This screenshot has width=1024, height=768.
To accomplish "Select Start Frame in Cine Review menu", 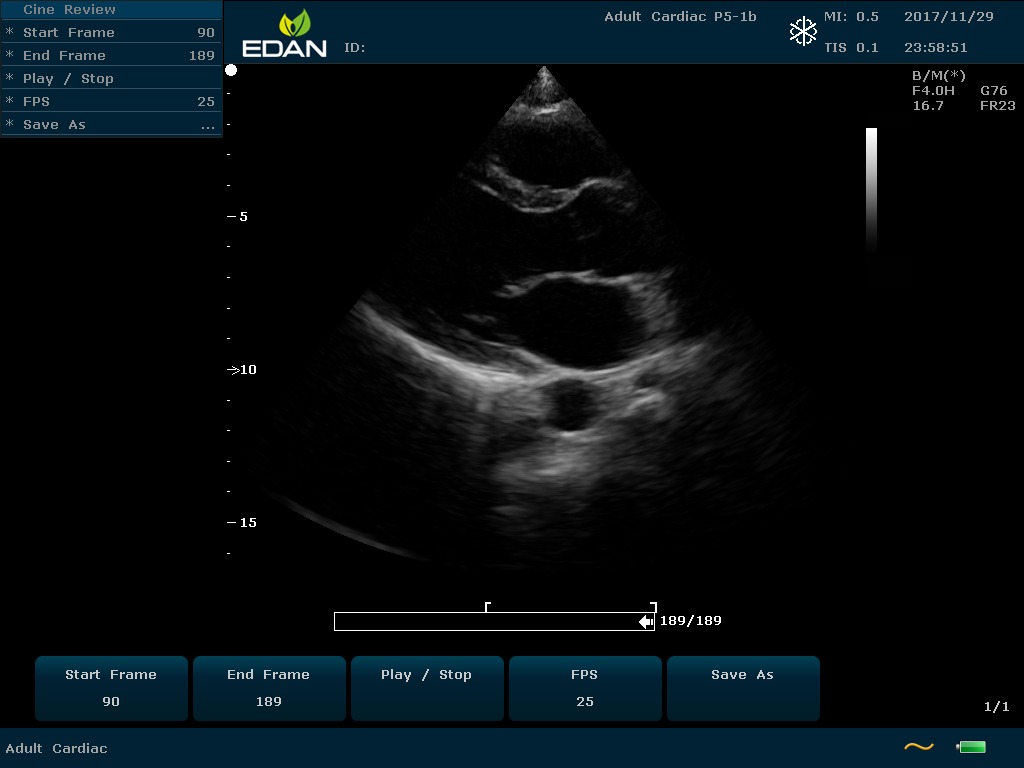I will 110,33.
